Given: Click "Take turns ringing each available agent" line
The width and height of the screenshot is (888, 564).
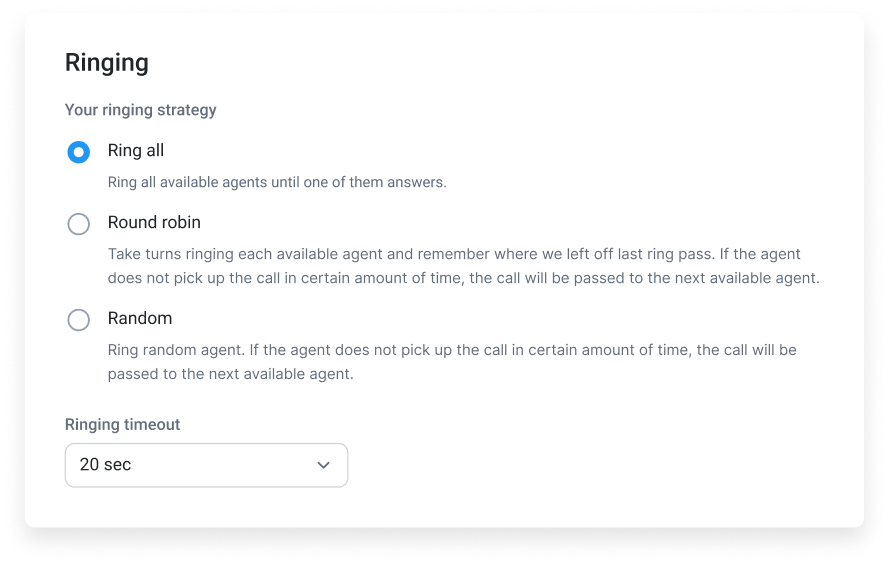Looking at the screenshot, I should click(454, 254).
